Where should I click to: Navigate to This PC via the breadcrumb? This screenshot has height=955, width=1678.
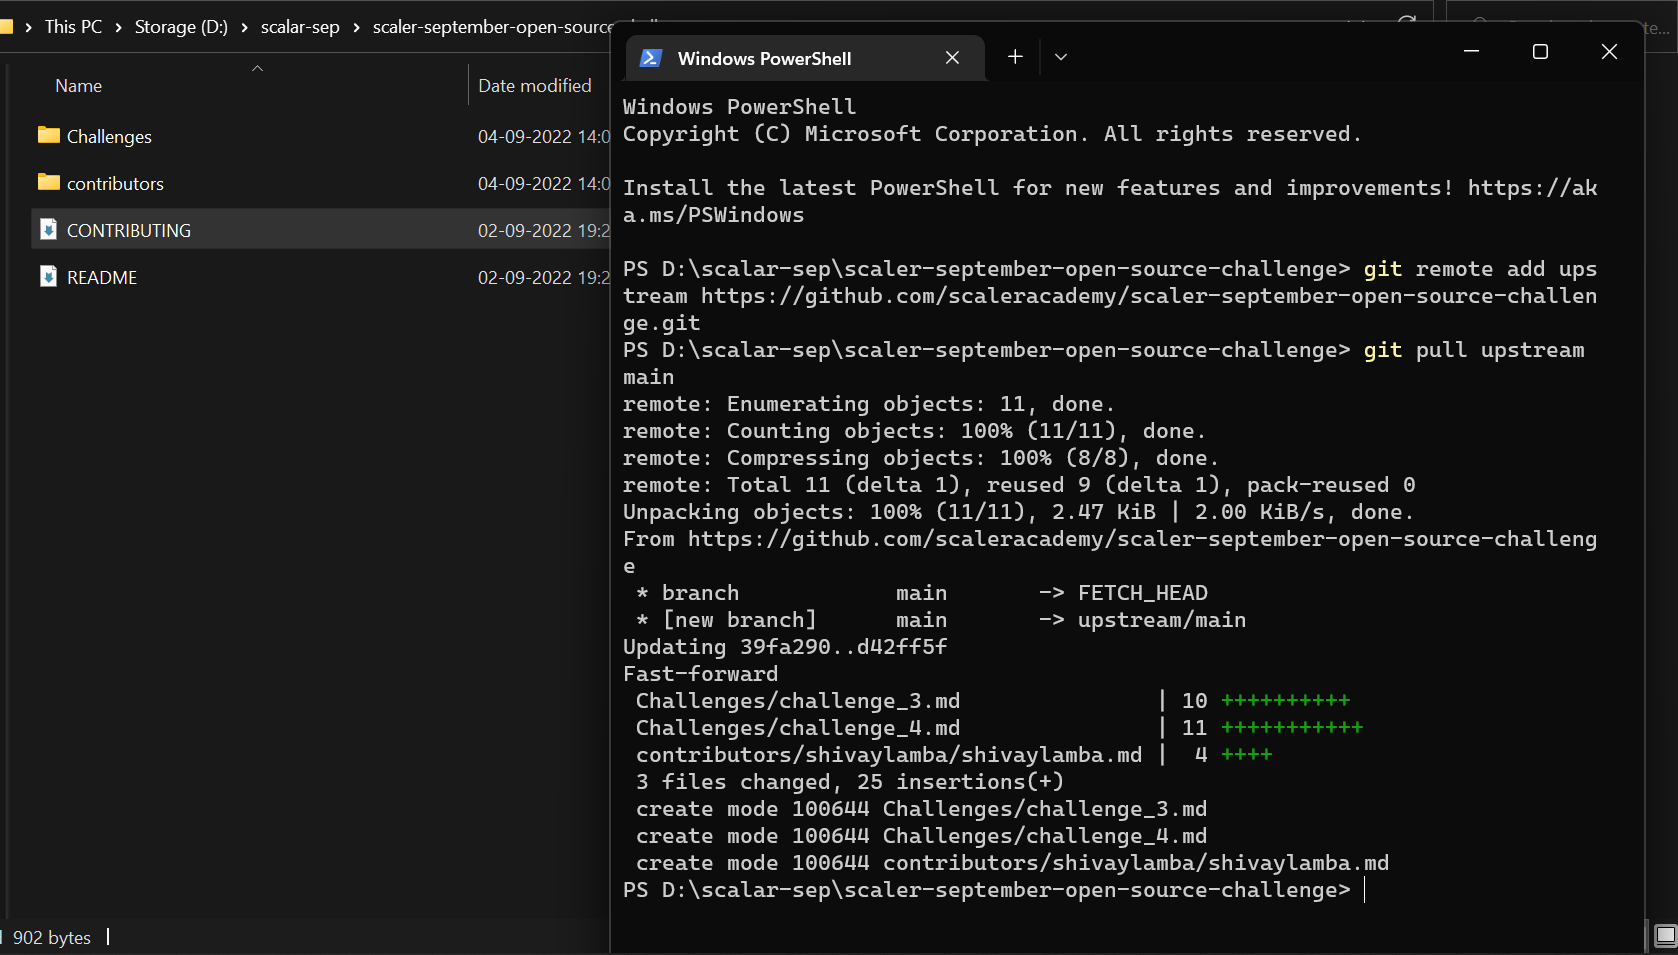[x=73, y=26]
